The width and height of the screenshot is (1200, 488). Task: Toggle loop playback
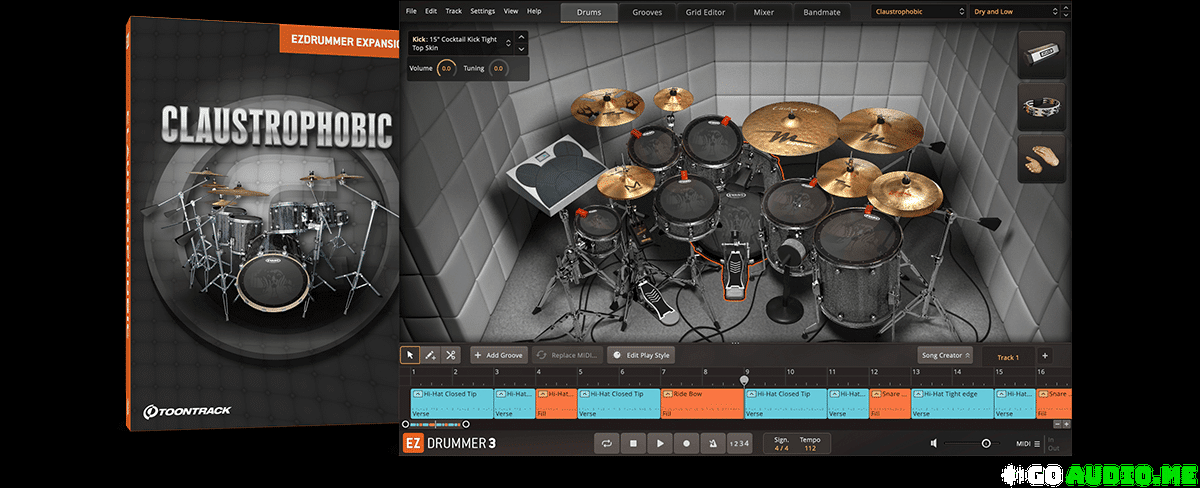pyautogui.click(x=606, y=443)
